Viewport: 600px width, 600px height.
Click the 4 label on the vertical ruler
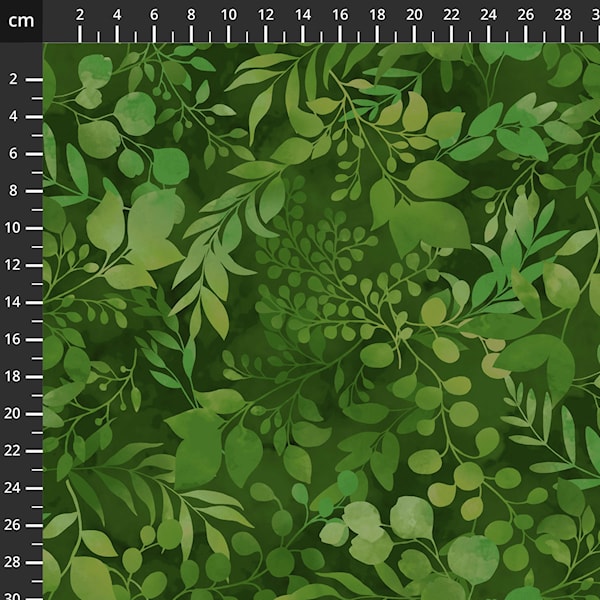13,116
